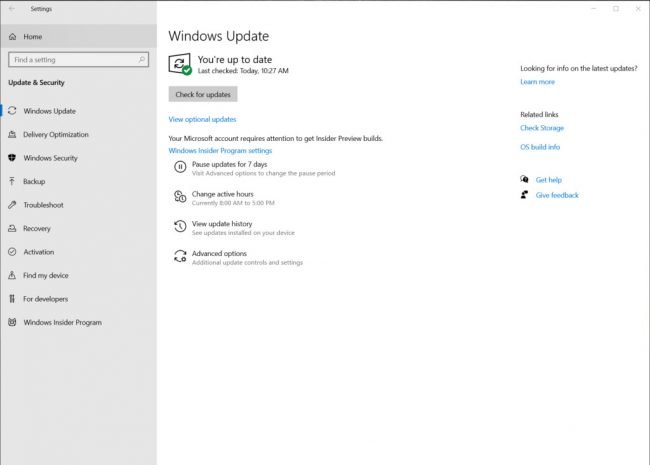Viewport: 650px width, 465px height.
Task: Click the Get help link
Action: click(x=548, y=180)
